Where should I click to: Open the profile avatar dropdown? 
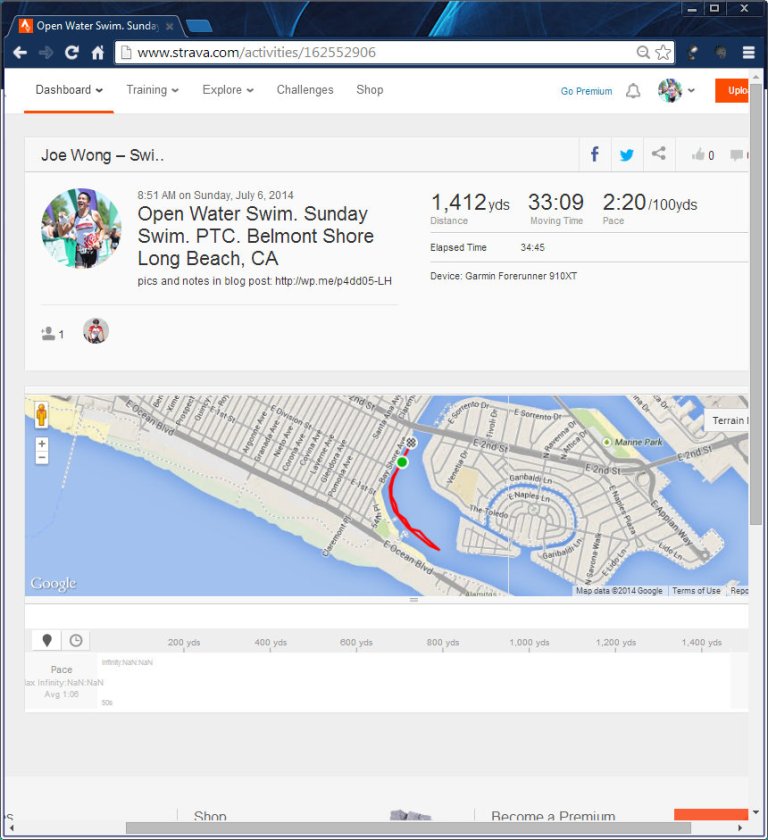pyautogui.click(x=676, y=91)
